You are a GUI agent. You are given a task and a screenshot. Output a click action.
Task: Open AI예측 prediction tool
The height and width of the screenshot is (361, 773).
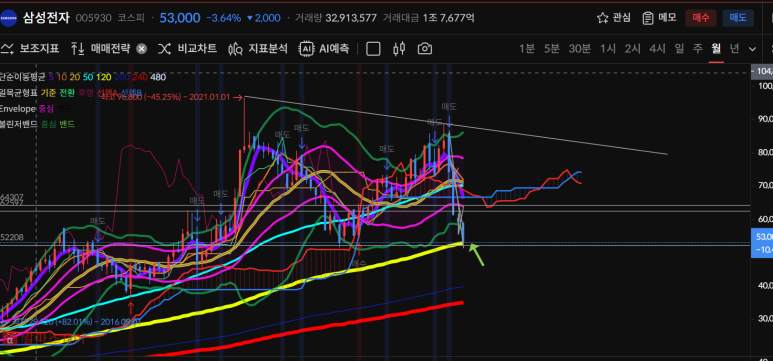pyautogui.click(x=324, y=48)
